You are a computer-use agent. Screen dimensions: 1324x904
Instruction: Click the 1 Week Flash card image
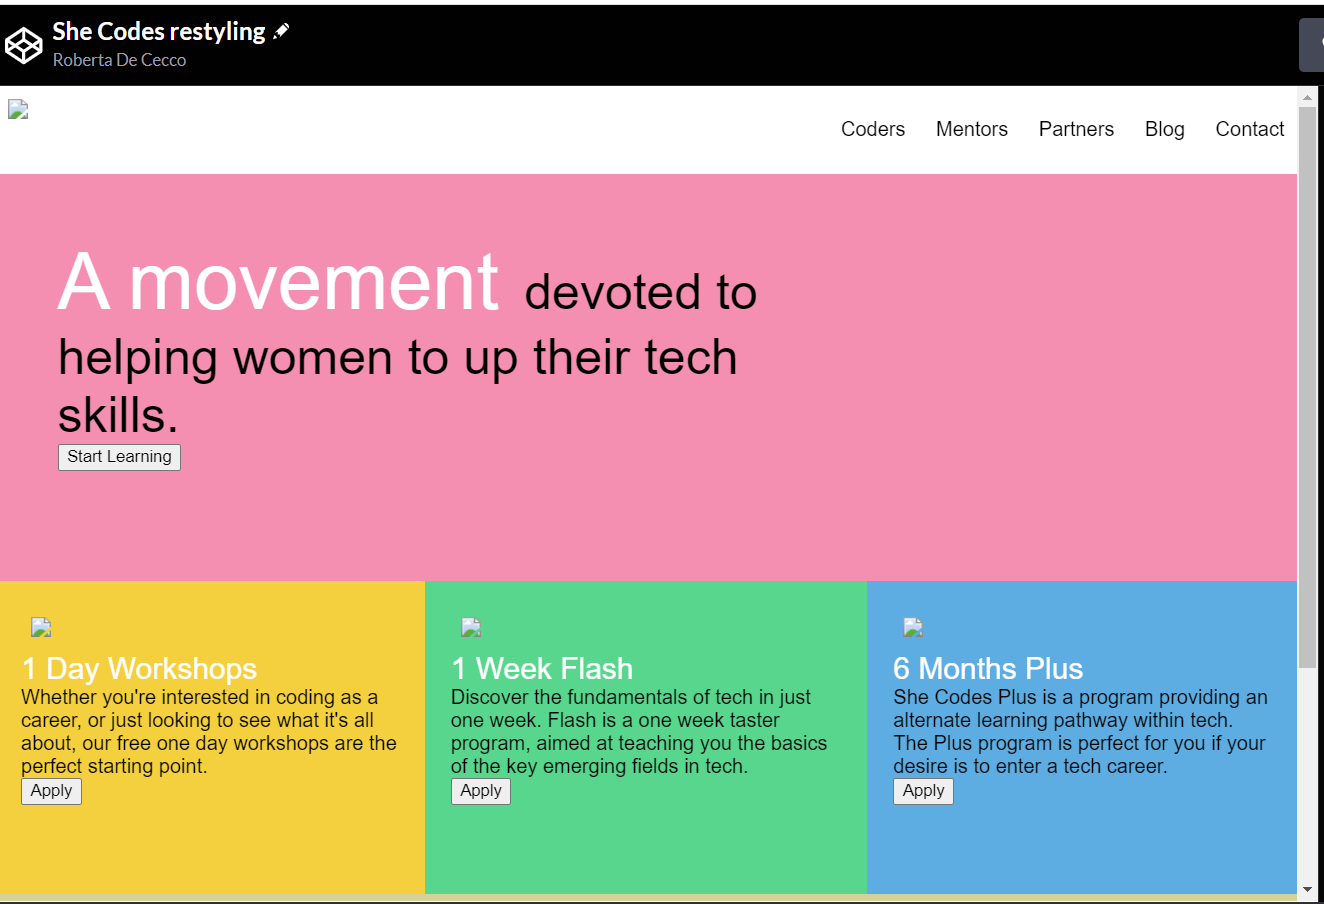coord(471,627)
